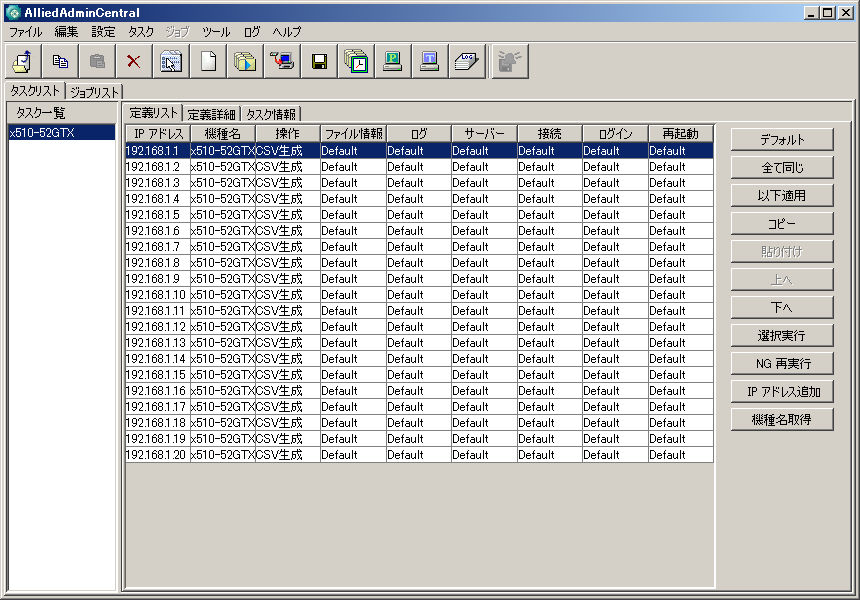This screenshot has height=600, width=860.
Task: Open the 設定 menu
Action: click(x=103, y=32)
